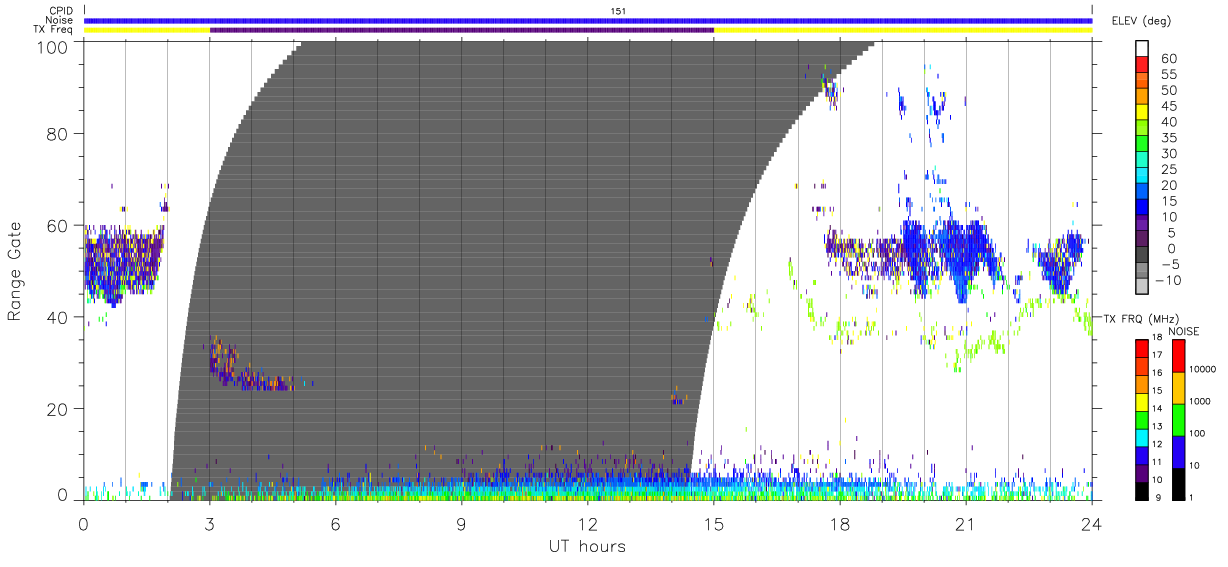
Task: Click the CPID value '151'
Action: pos(618,11)
